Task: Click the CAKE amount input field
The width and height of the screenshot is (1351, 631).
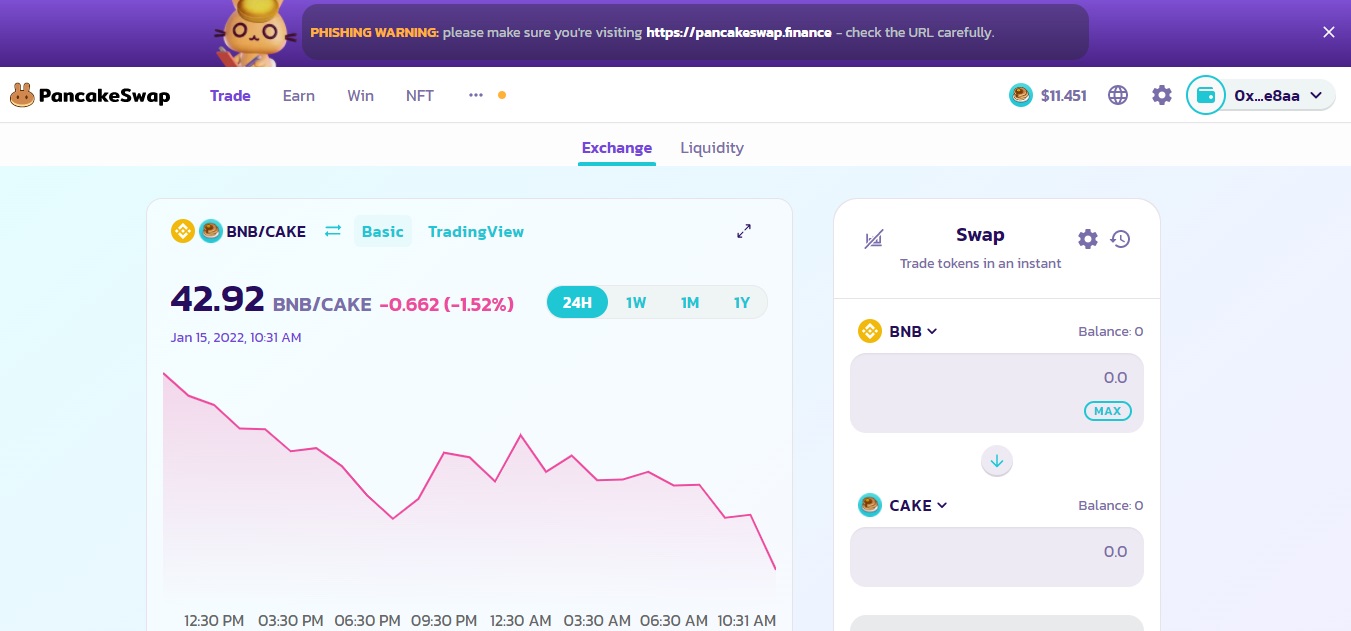Action: (997, 557)
